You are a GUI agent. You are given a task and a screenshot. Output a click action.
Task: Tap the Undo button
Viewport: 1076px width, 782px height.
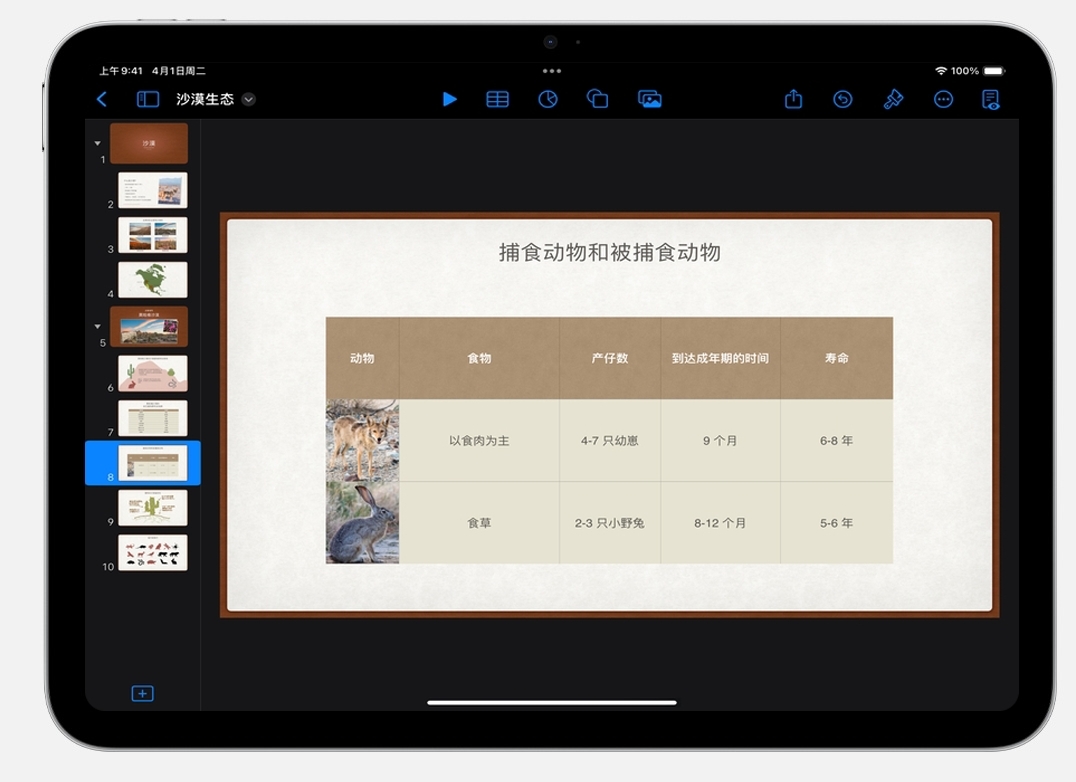pos(843,99)
